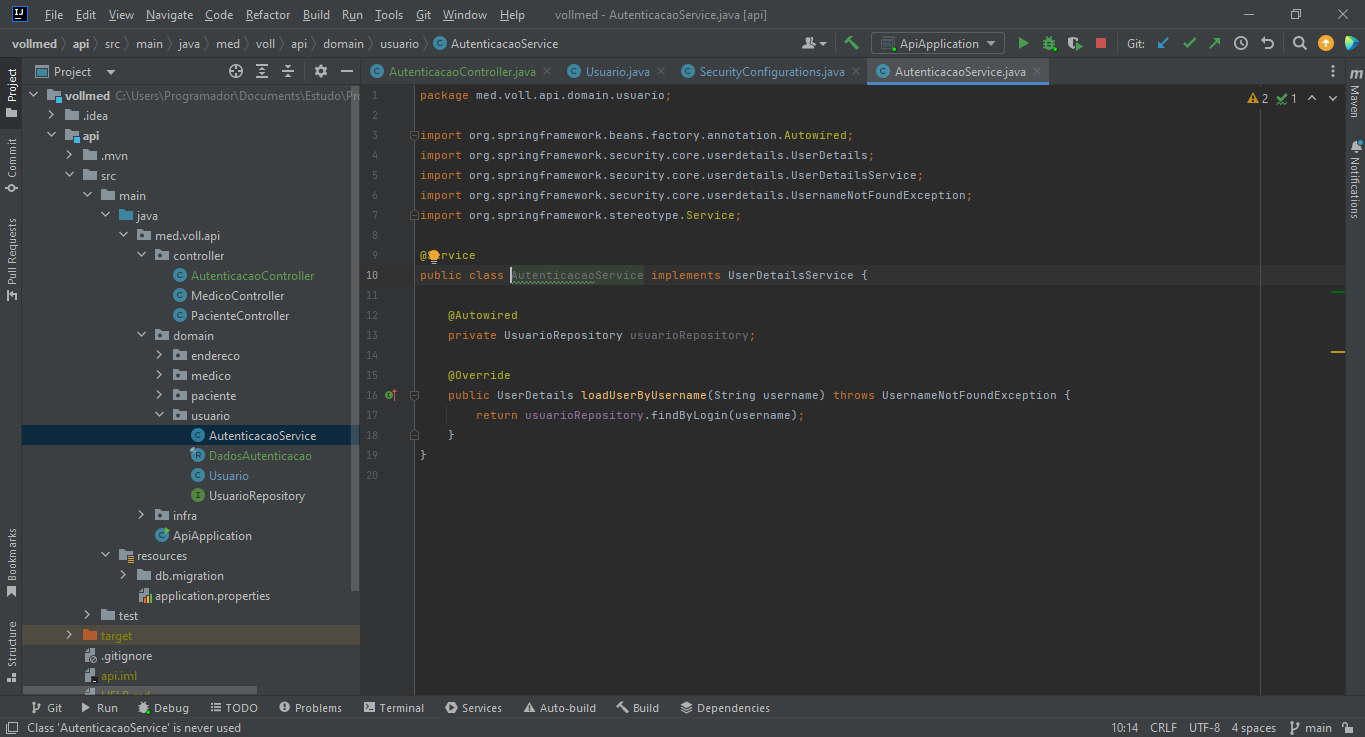Open the Problems tool window
This screenshot has height=737, width=1365.
[x=310, y=708]
